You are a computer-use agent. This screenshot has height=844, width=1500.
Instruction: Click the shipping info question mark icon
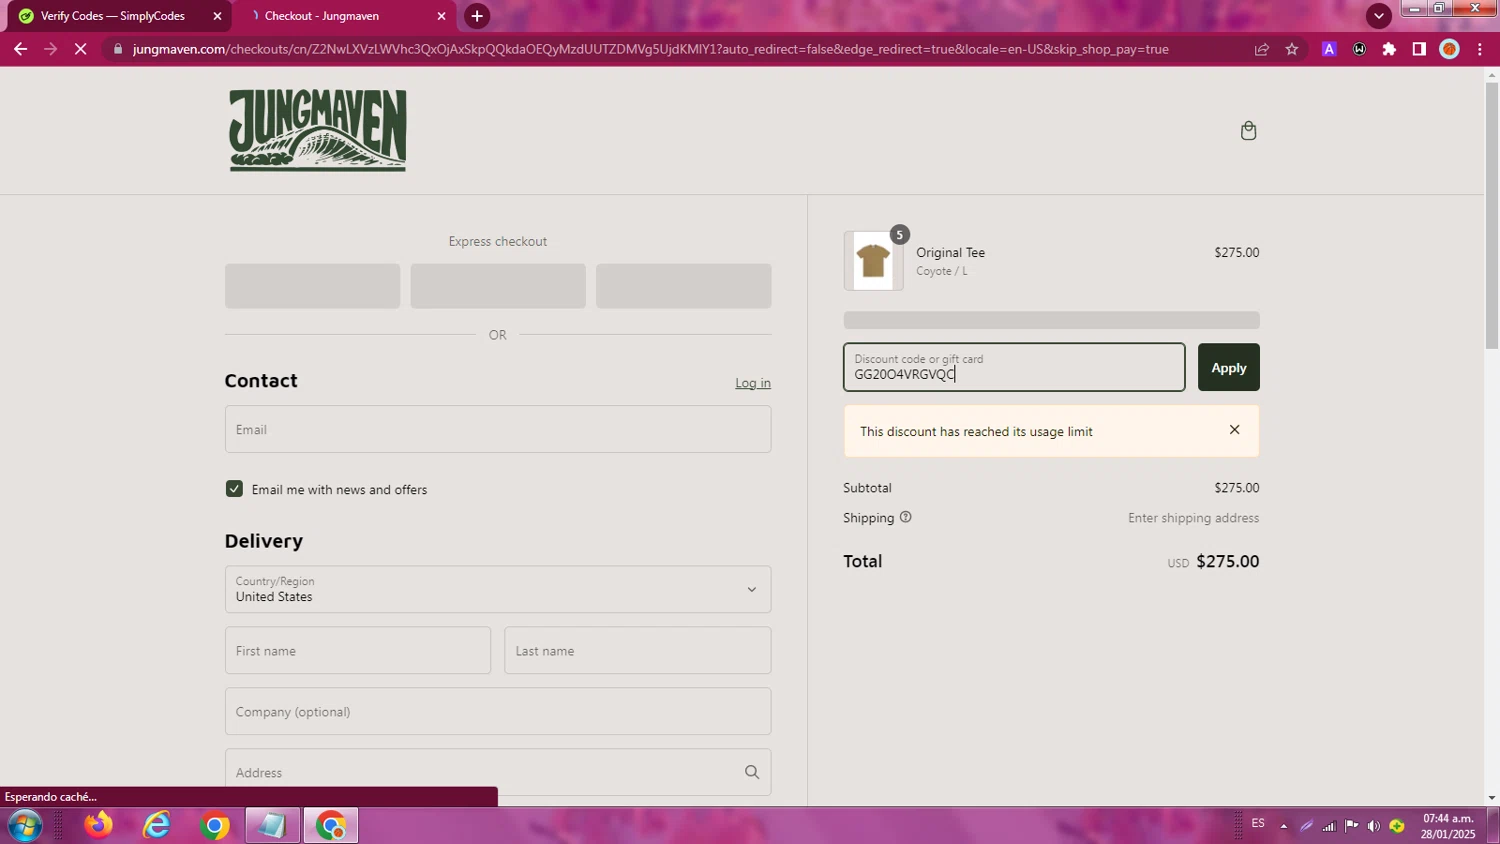click(x=905, y=517)
